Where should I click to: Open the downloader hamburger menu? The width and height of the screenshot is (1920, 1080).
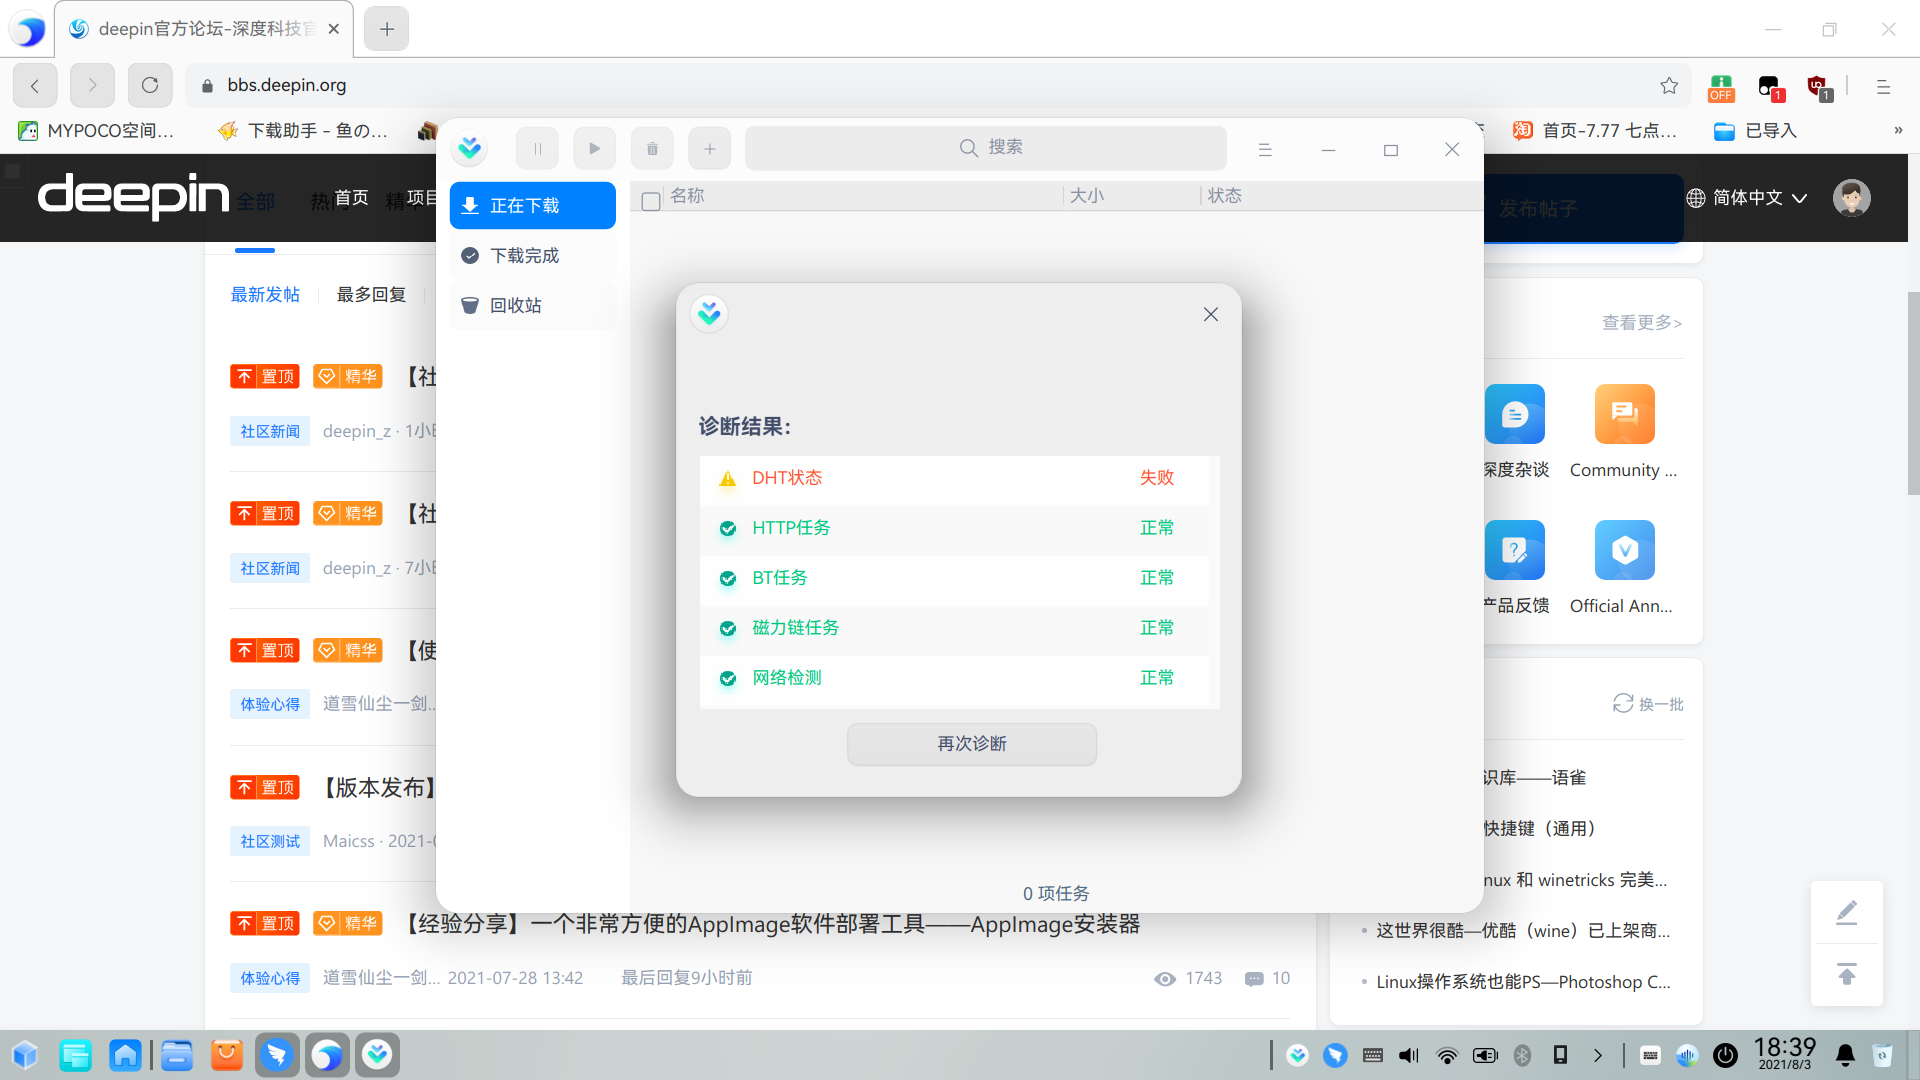(1265, 150)
